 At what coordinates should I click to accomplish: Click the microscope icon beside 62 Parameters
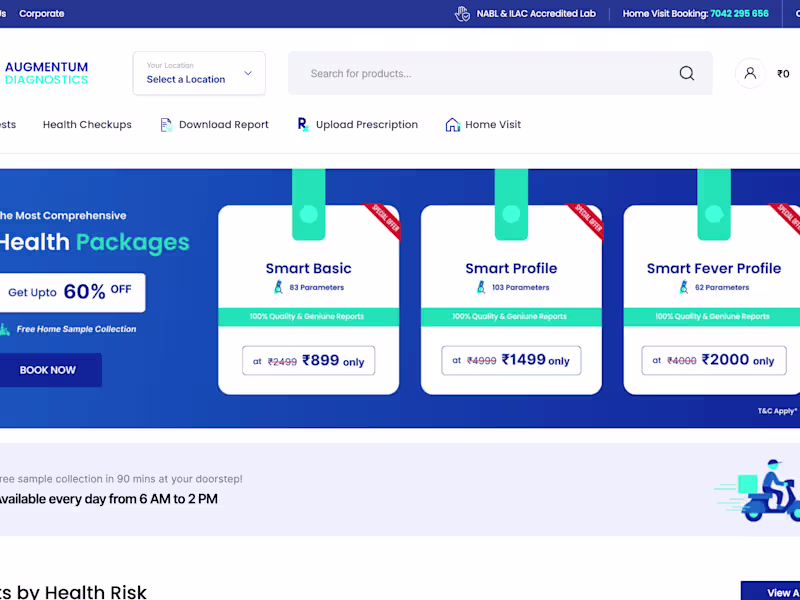click(x=684, y=287)
